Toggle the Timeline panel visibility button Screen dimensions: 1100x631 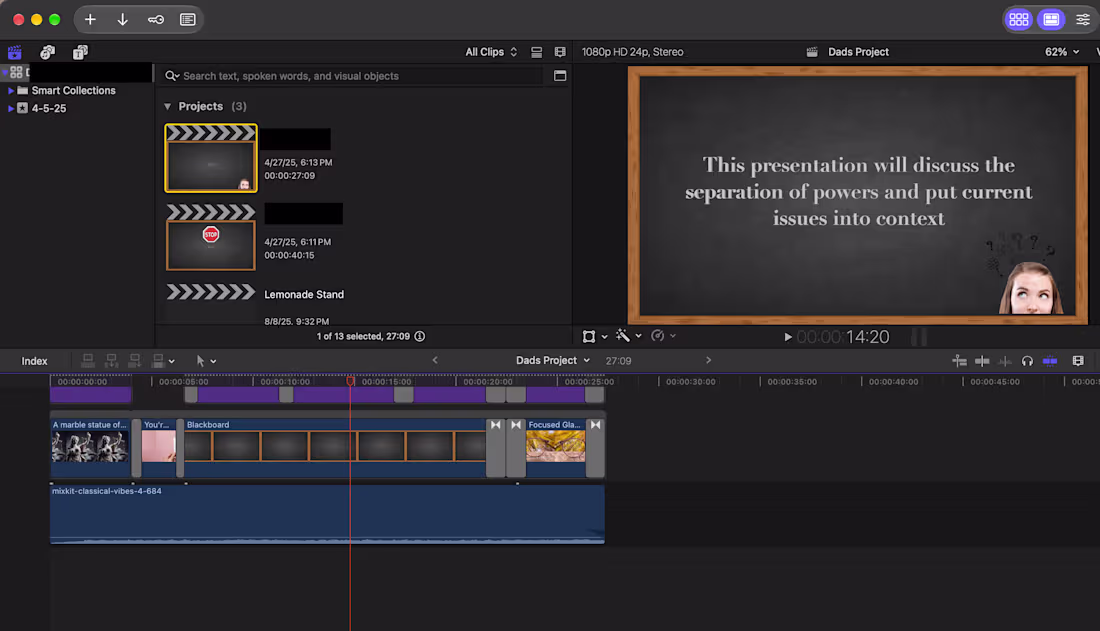[1051, 20]
